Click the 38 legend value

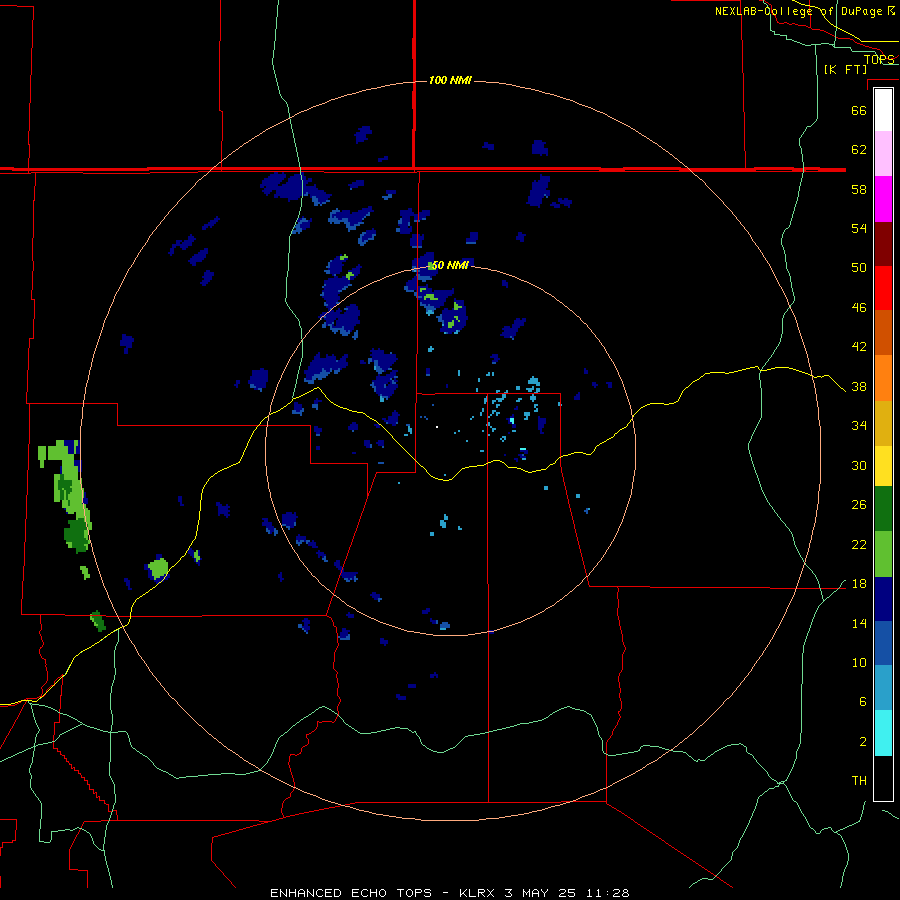pyautogui.click(x=859, y=387)
